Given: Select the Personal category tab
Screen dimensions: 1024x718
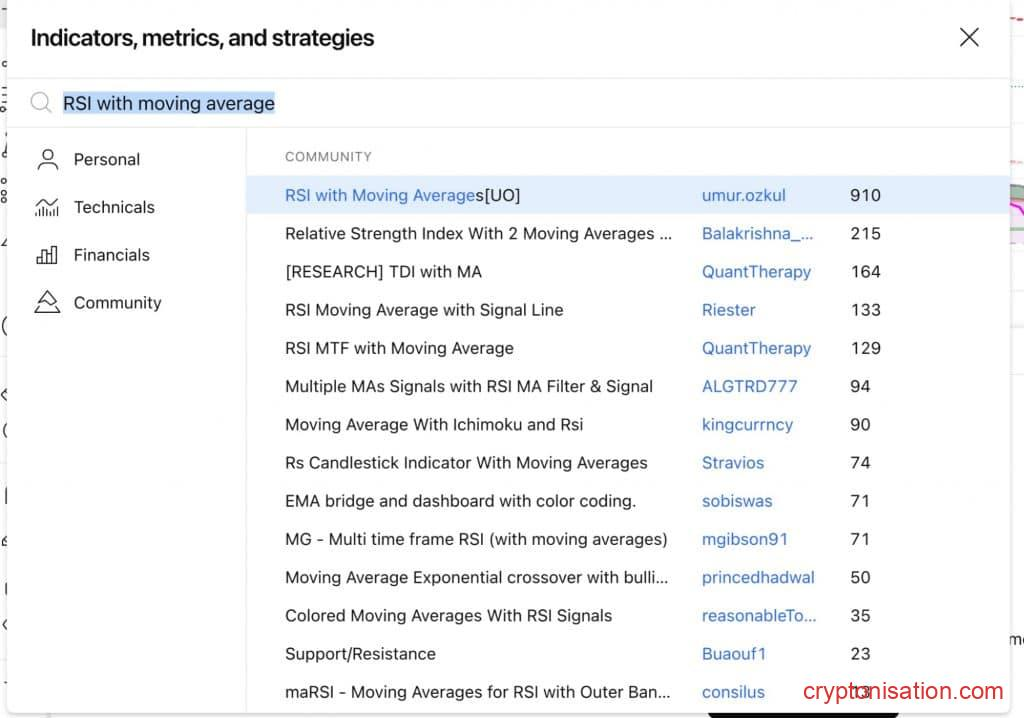Looking at the screenshot, I should pyautogui.click(x=106, y=159).
